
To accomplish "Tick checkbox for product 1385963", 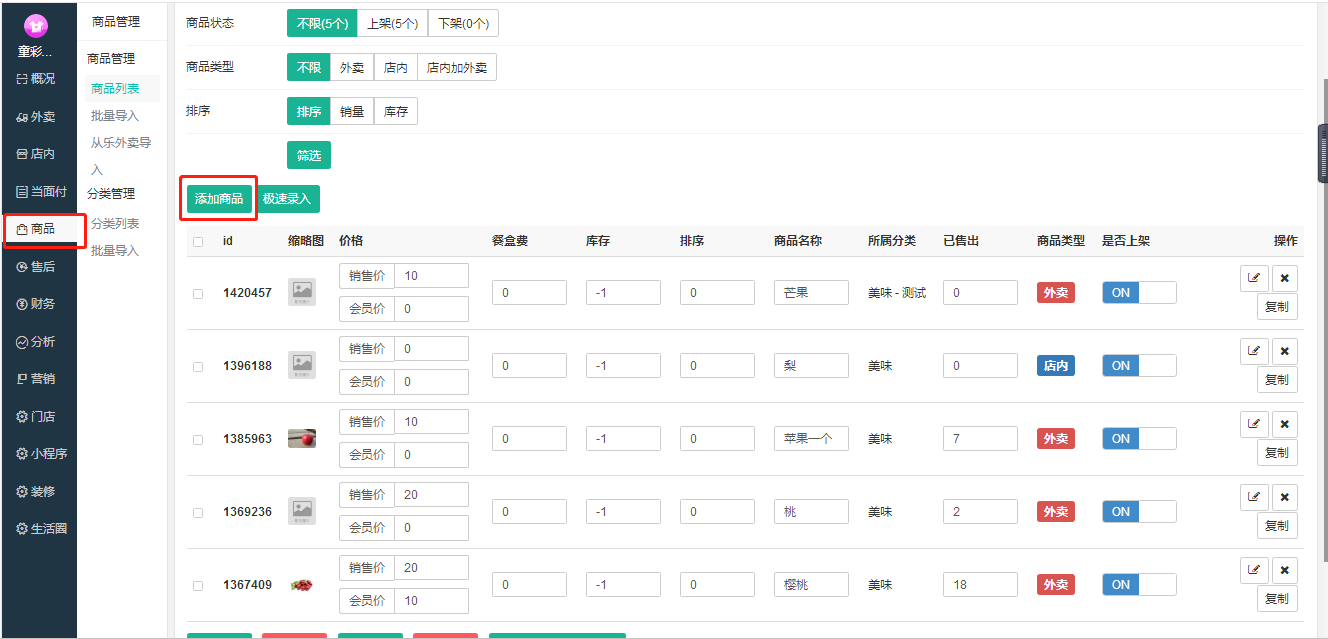I will coord(198,439).
